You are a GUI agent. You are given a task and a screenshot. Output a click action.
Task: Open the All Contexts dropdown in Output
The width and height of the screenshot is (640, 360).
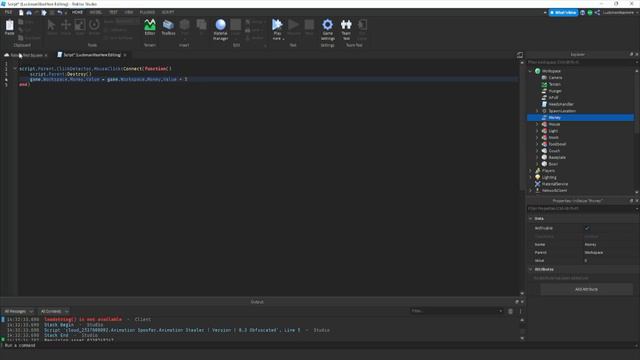(x=54, y=311)
